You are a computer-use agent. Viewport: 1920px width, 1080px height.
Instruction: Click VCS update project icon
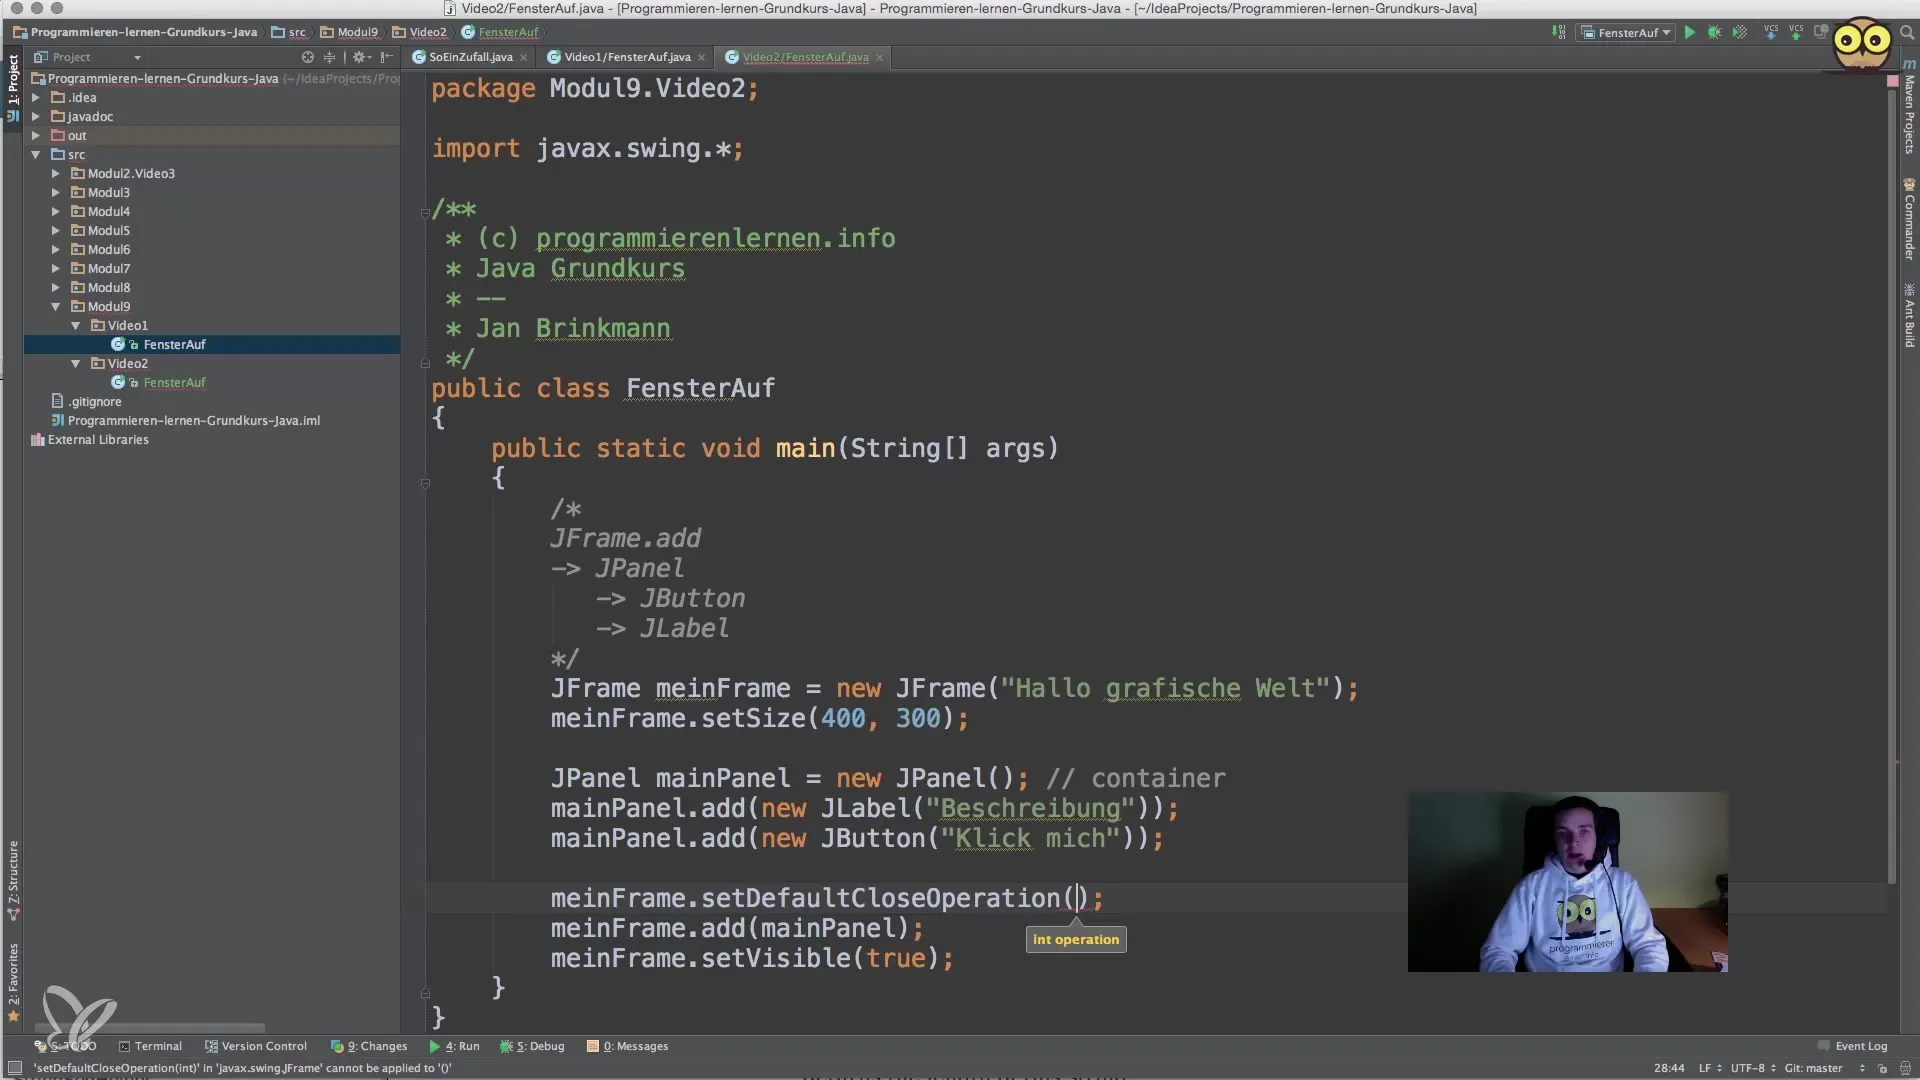click(x=1771, y=32)
